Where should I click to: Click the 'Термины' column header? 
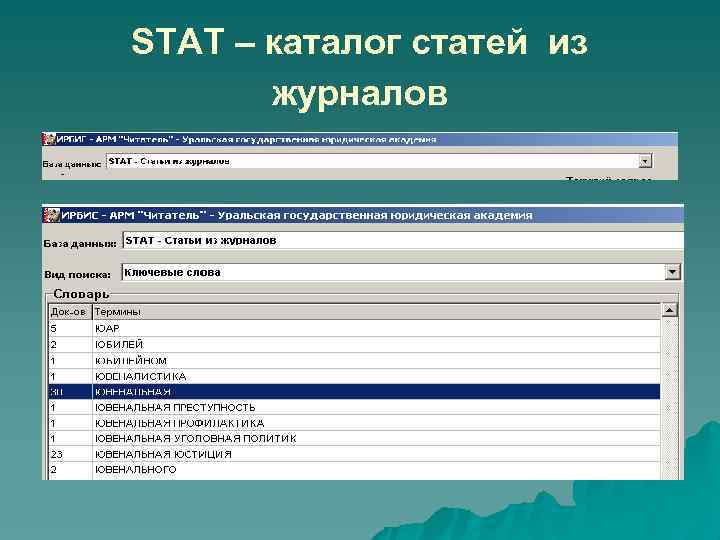pos(376,312)
